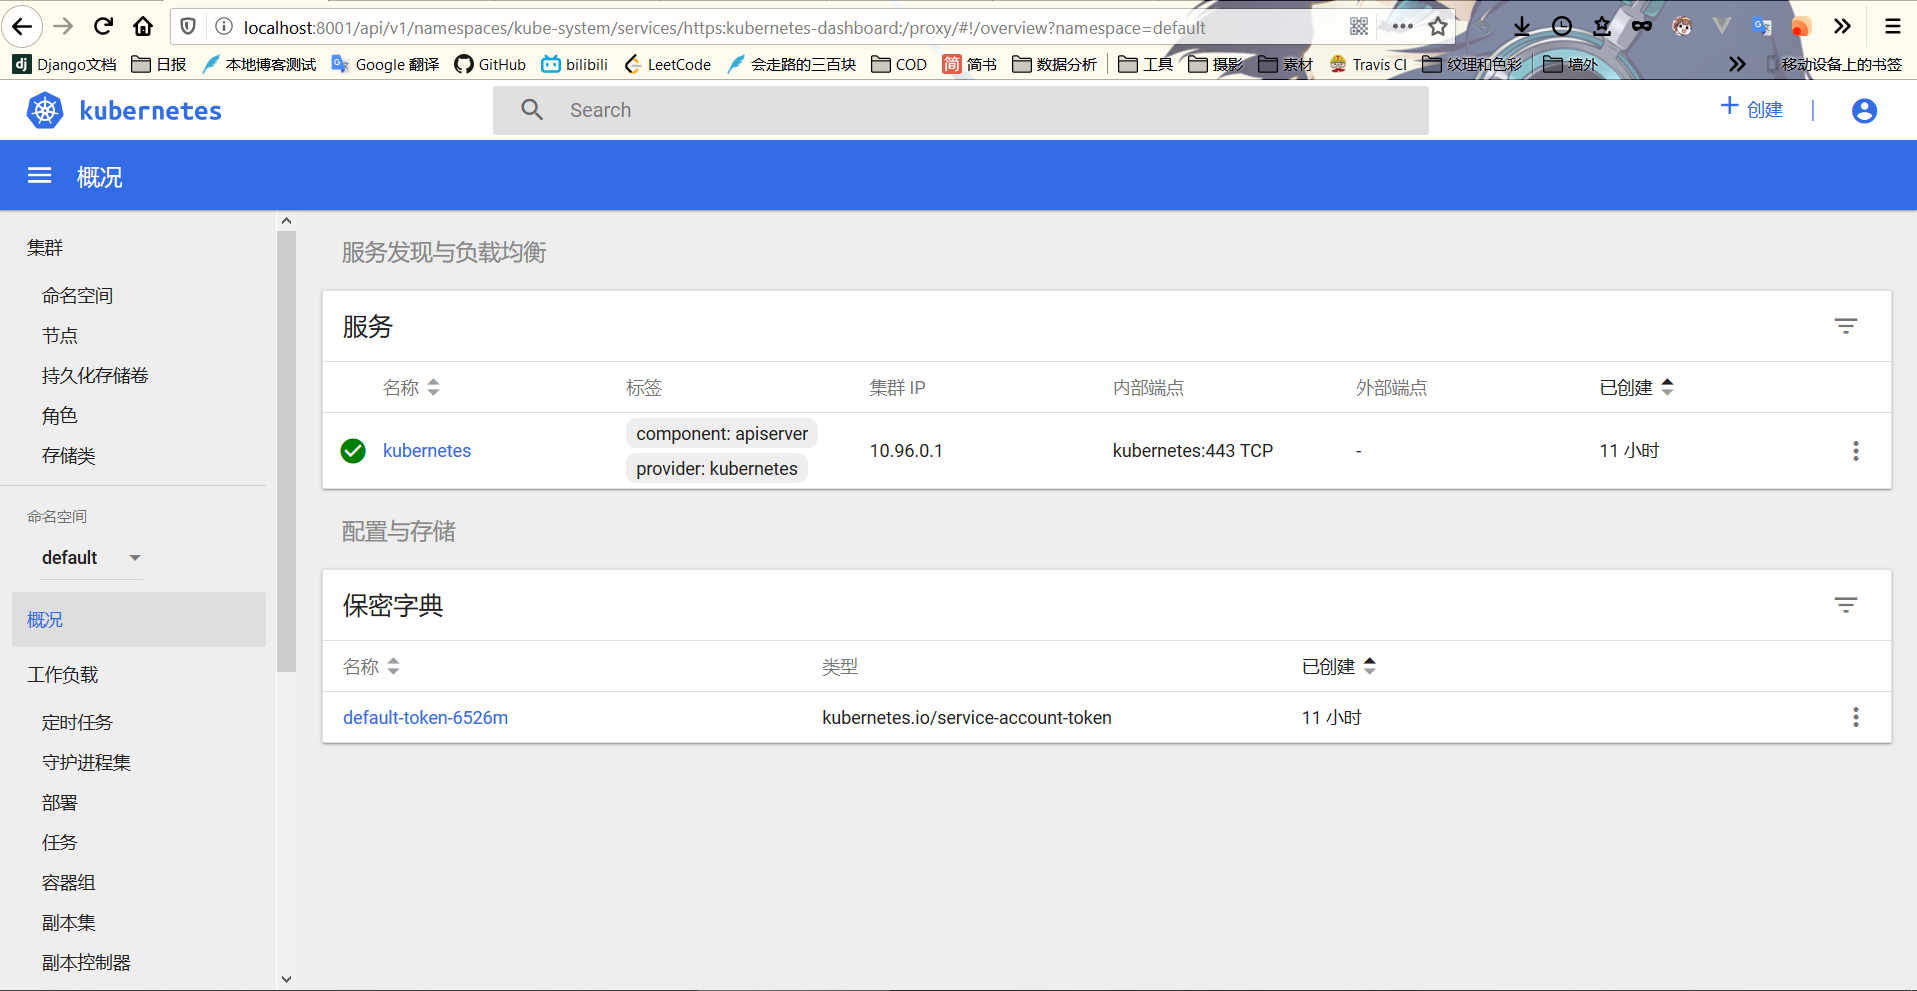Sort services by 已创建 column

tap(1636, 387)
